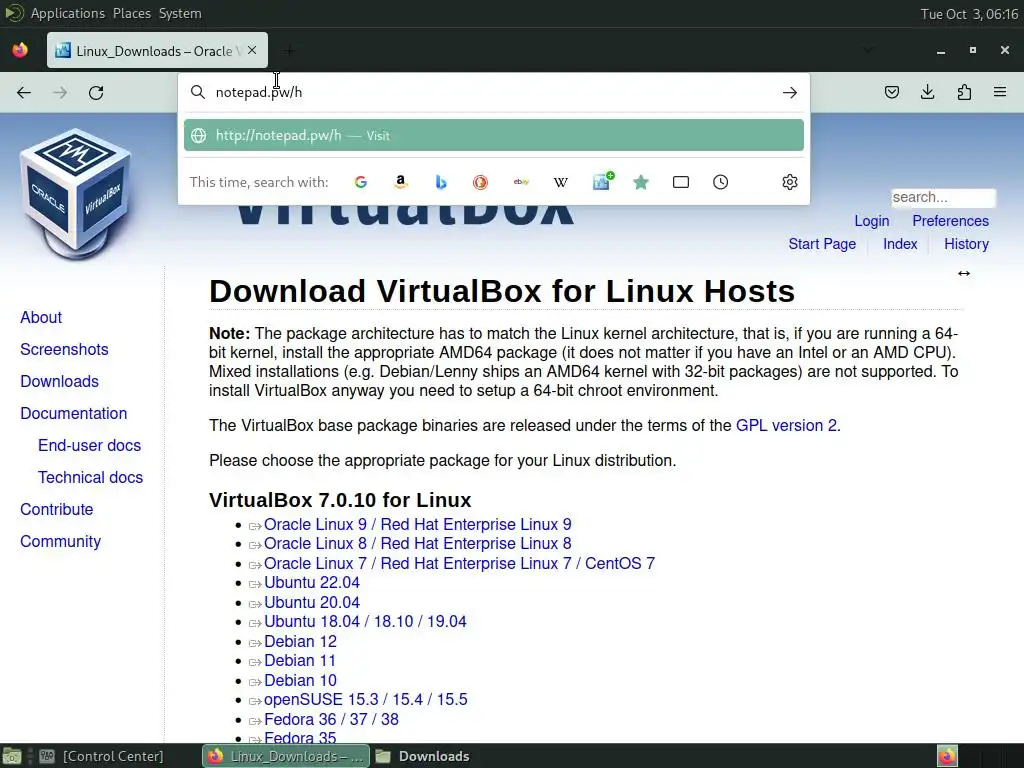Search with the VirtualBox site engine
The width and height of the screenshot is (1024, 768).
click(603, 181)
